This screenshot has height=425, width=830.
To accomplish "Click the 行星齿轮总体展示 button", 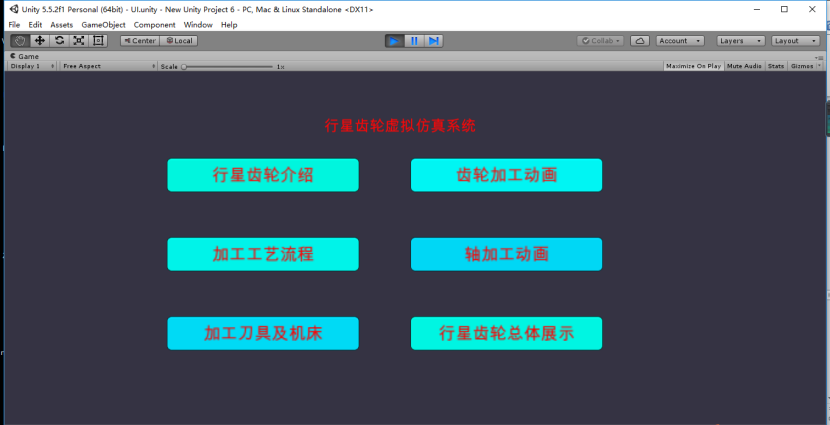I will coord(507,333).
